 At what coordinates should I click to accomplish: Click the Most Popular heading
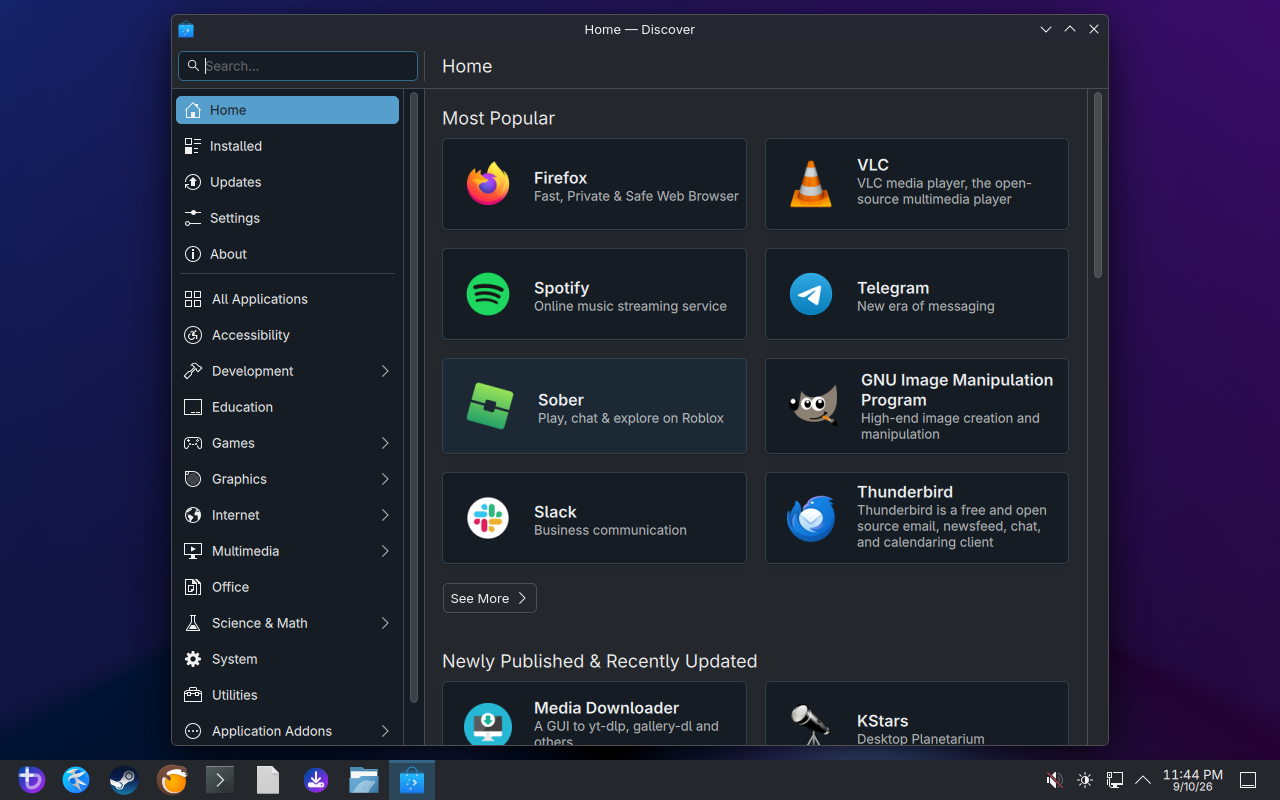point(498,118)
